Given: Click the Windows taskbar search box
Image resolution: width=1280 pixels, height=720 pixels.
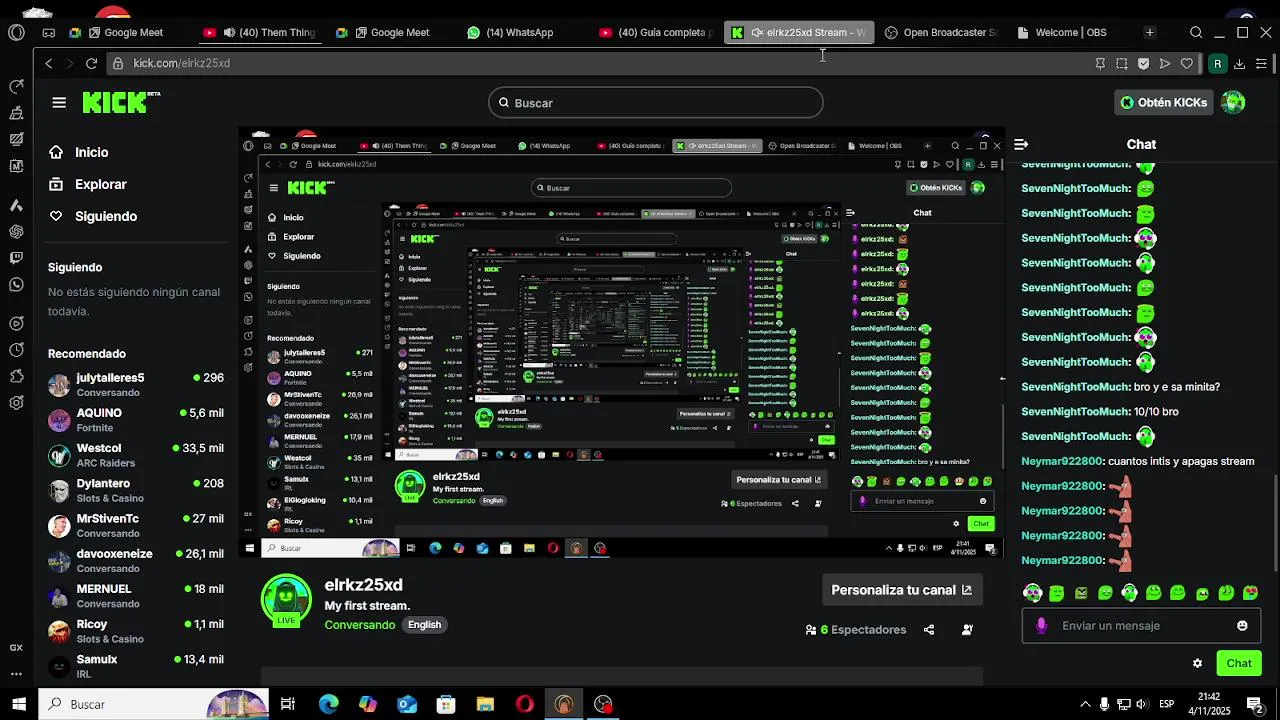Looking at the screenshot, I should click(x=155, y=704).
